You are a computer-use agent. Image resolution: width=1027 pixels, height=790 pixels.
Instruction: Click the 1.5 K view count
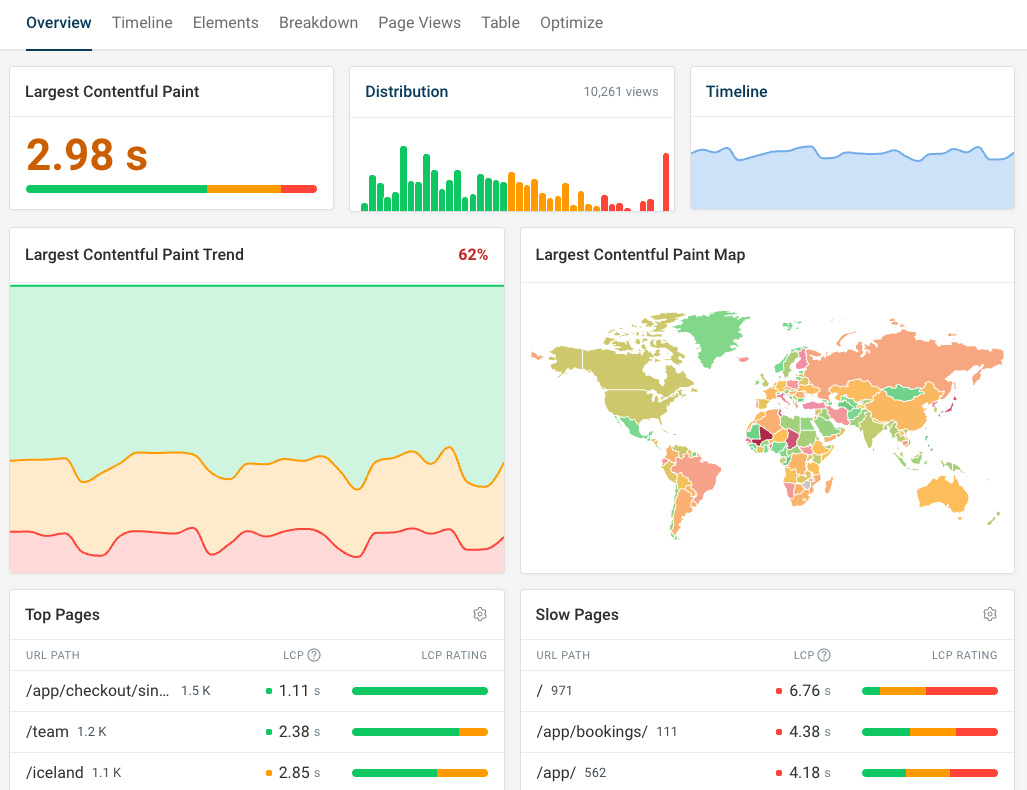click(x=196, y=691)
